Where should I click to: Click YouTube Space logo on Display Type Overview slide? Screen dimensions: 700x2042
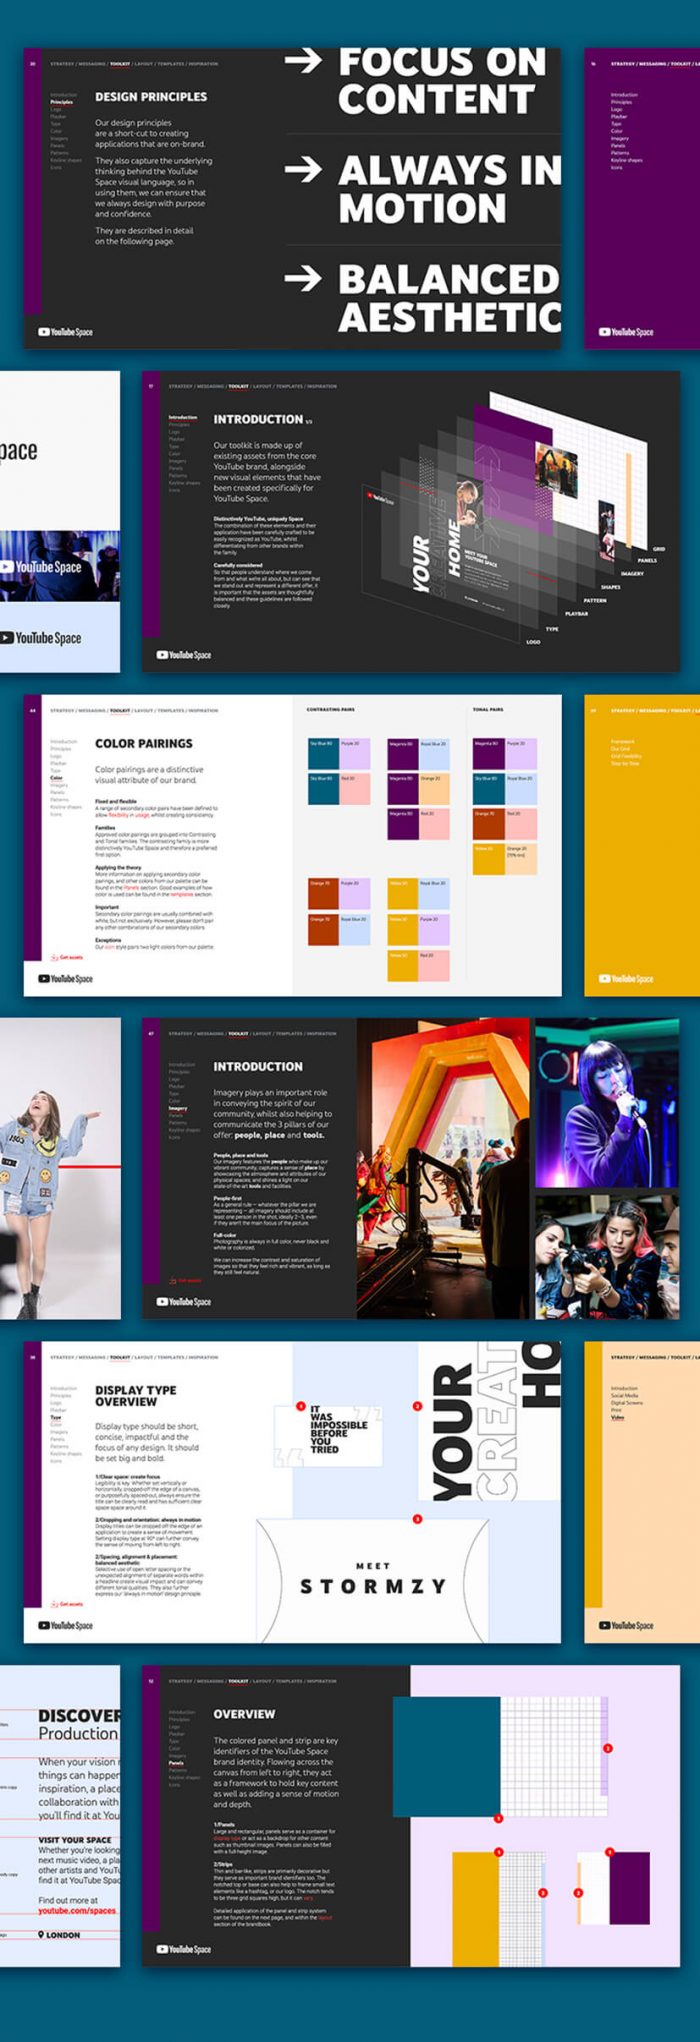point(65,1625)
